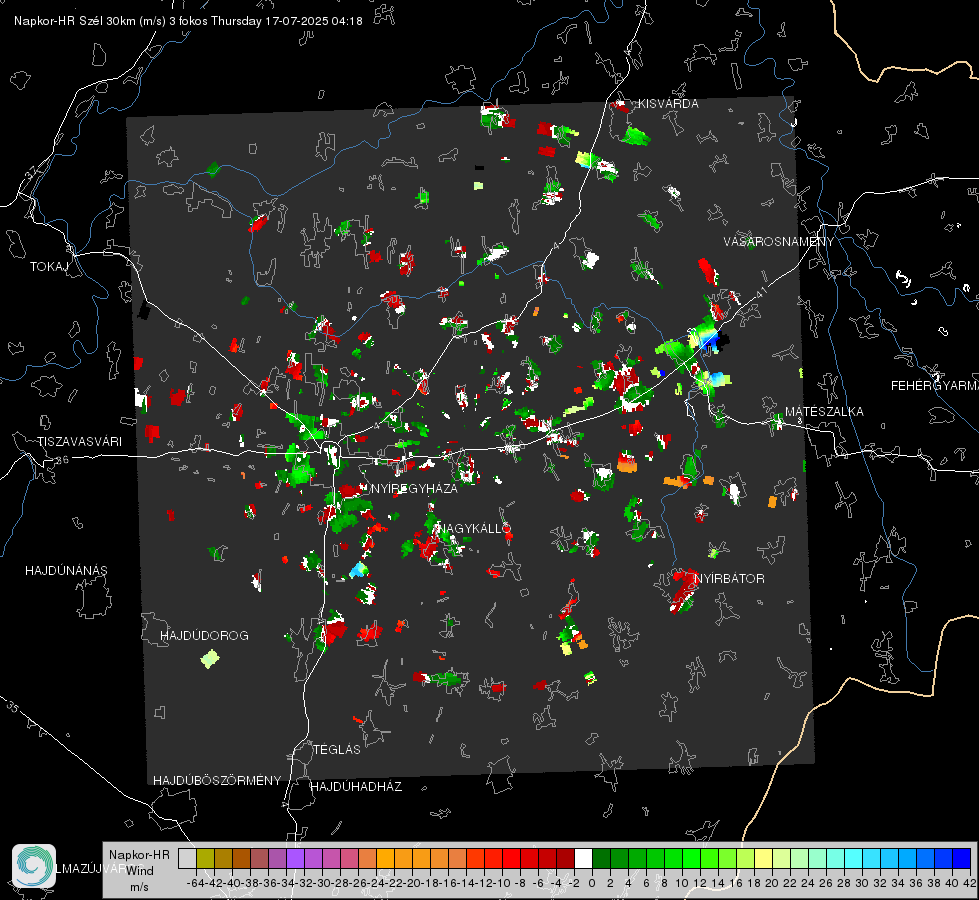Click the TISZAVASVÁRI town label
Viewport: 979px width, 900px height.
(x=79, y=442)
